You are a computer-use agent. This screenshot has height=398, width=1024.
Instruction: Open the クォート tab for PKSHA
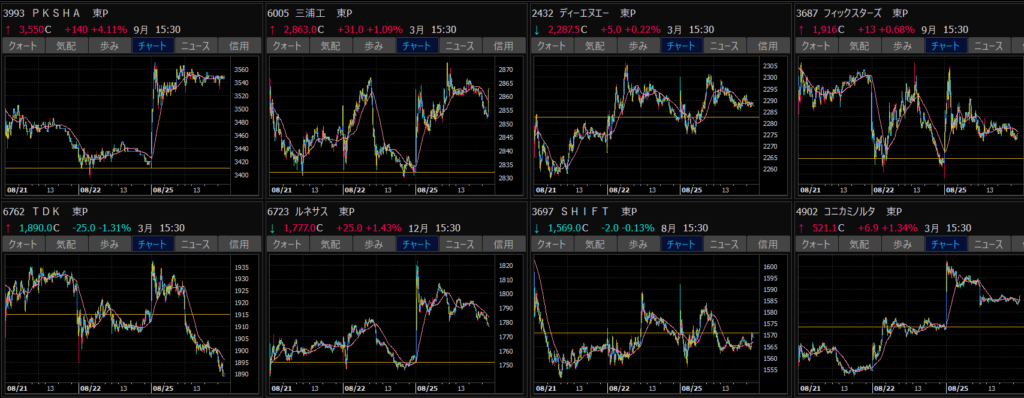(24, 46)
